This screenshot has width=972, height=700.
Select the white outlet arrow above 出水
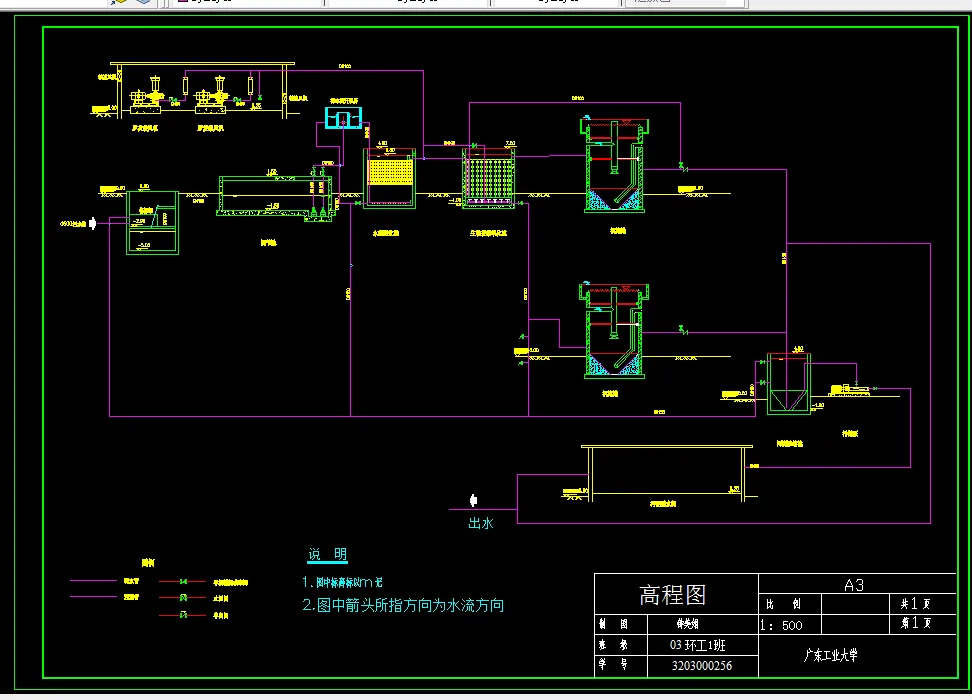coord(474,500)
